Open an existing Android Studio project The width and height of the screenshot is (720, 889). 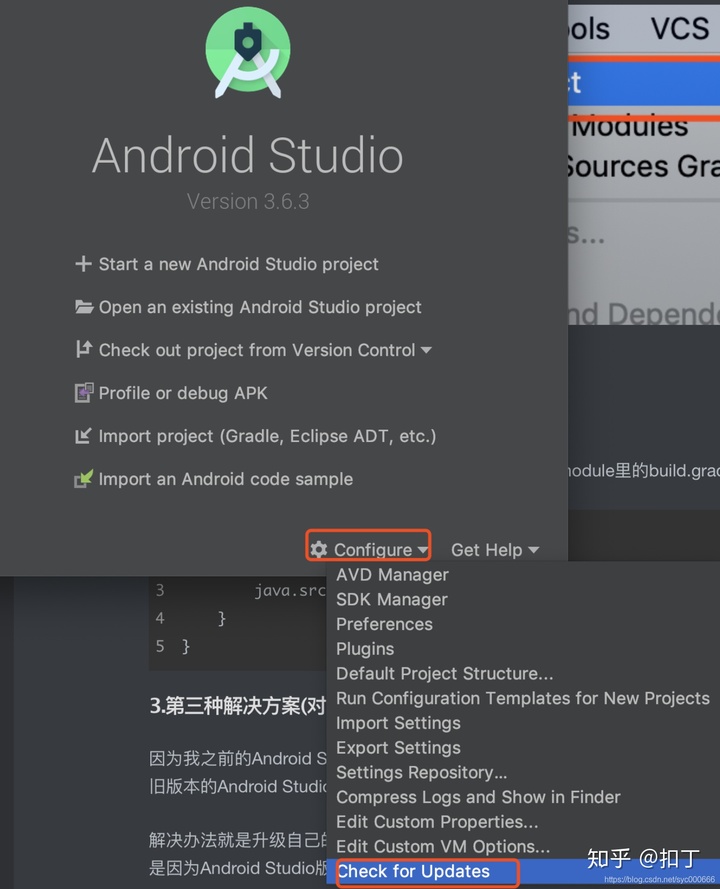click(260, 307)
